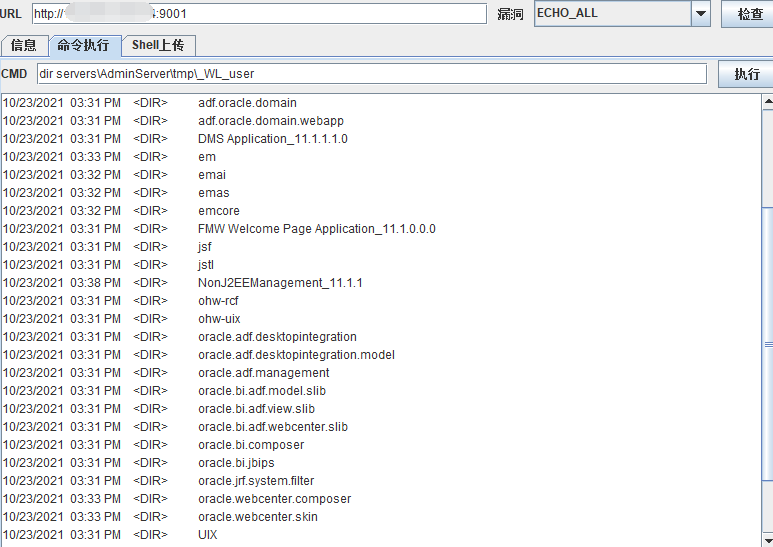
Task: Select the oracle.adf.desktopintegration.model line
Action: pyautogui.click(x=199, y=355)
